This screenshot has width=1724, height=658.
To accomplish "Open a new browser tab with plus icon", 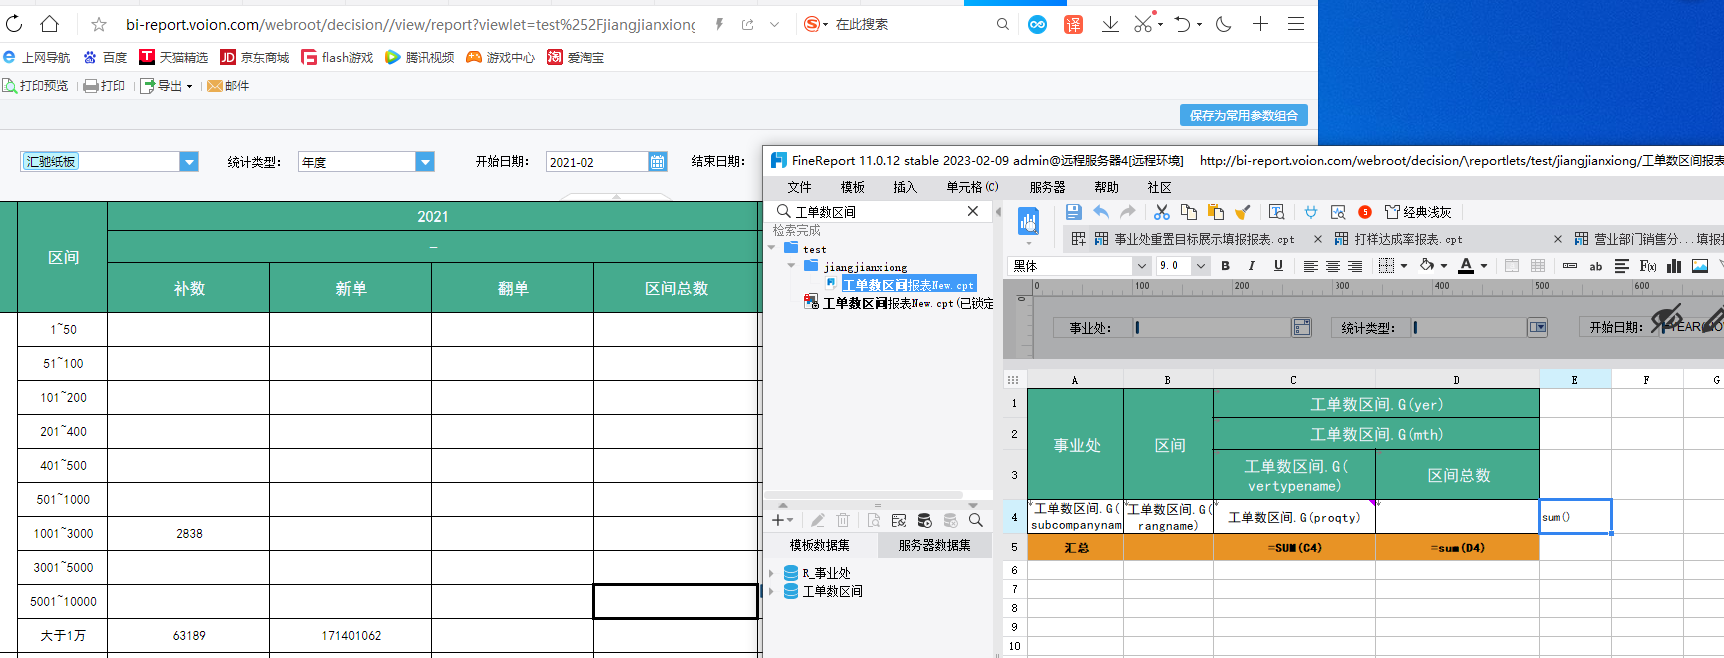I will (1260, 24).
